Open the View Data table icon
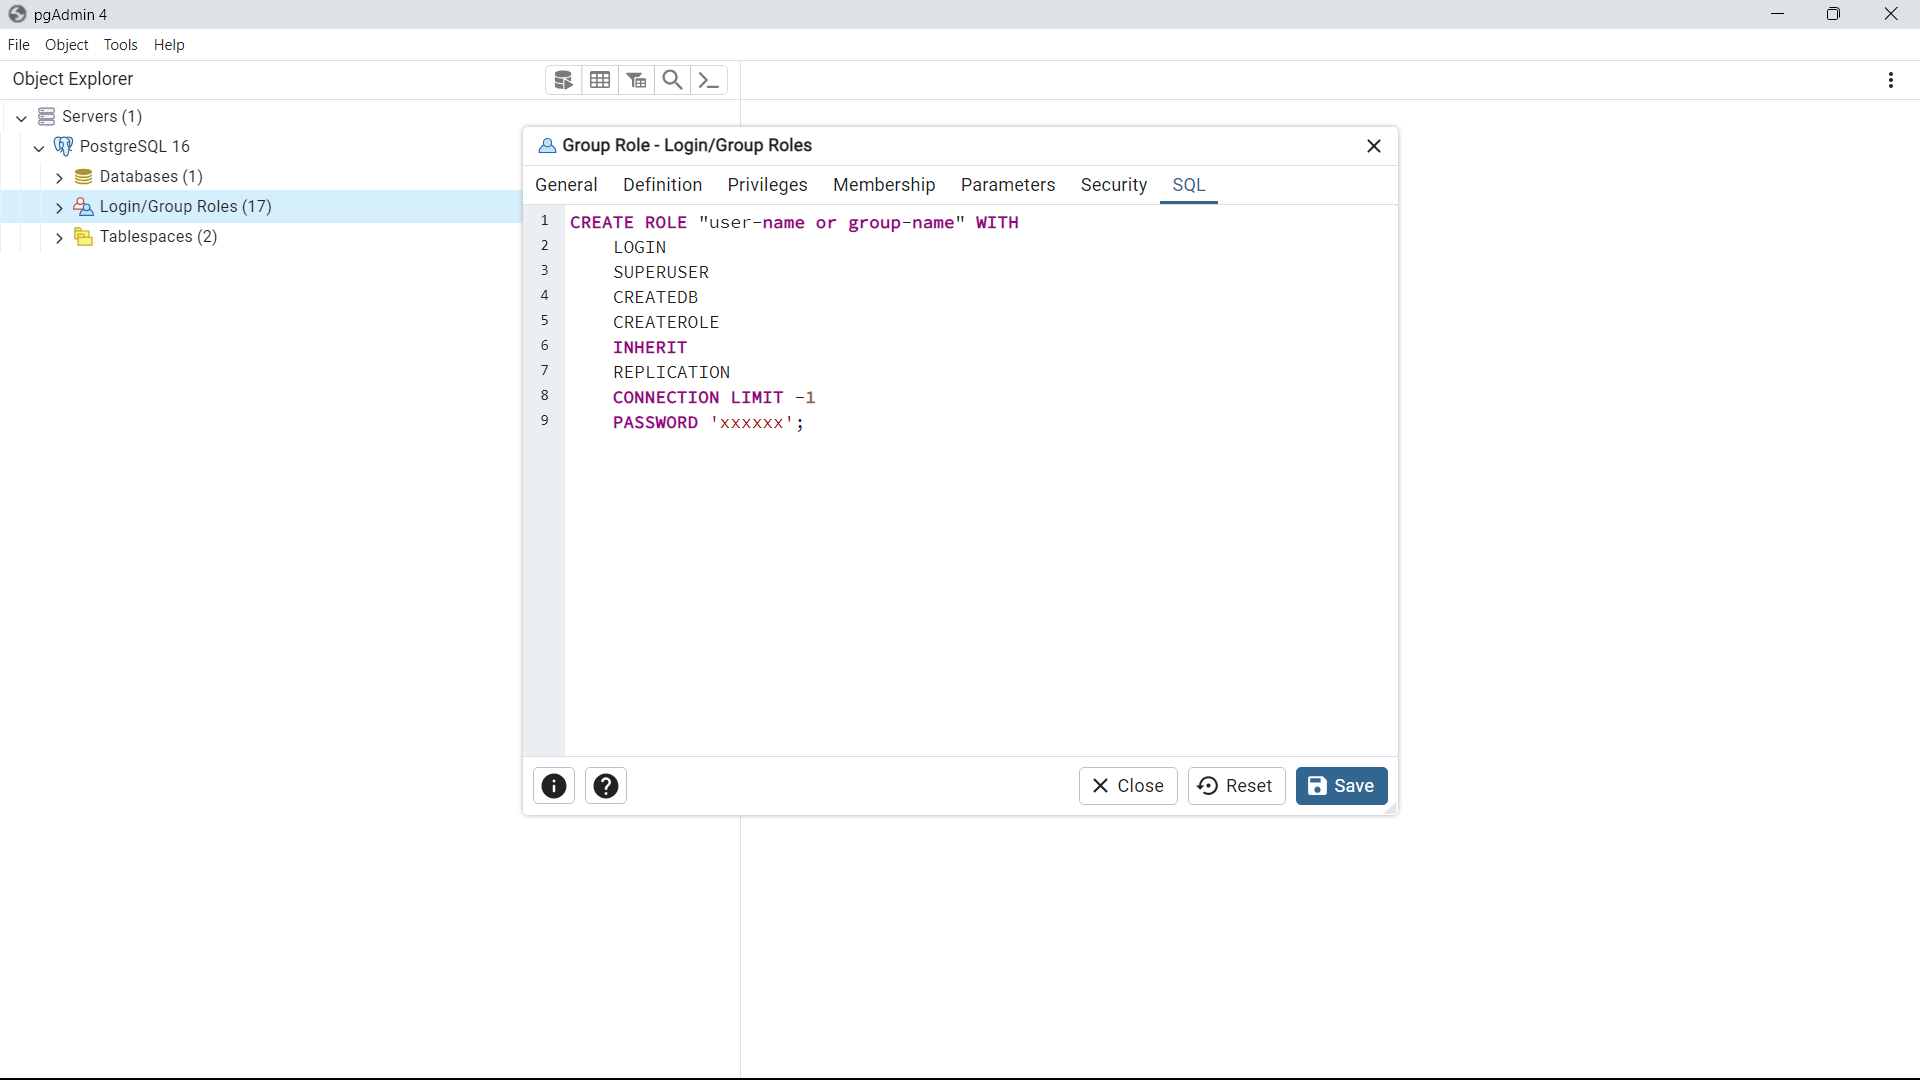The width and height of the screenshot is (1920, 1080). click(600, 80)
